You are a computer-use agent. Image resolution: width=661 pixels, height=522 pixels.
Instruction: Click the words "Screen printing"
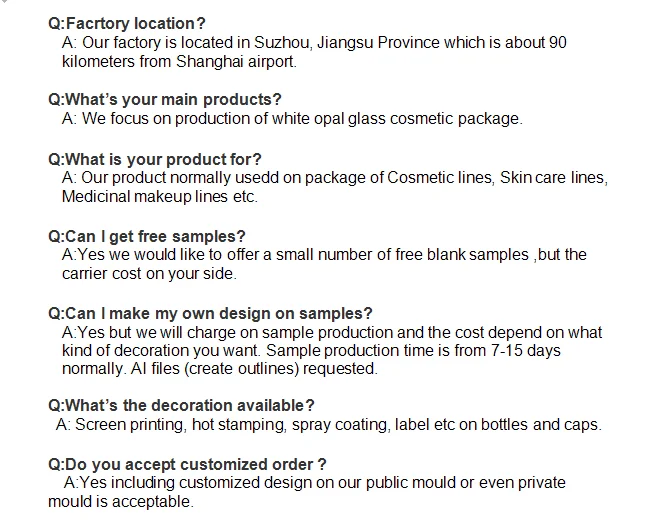click(x=127, y=425)
